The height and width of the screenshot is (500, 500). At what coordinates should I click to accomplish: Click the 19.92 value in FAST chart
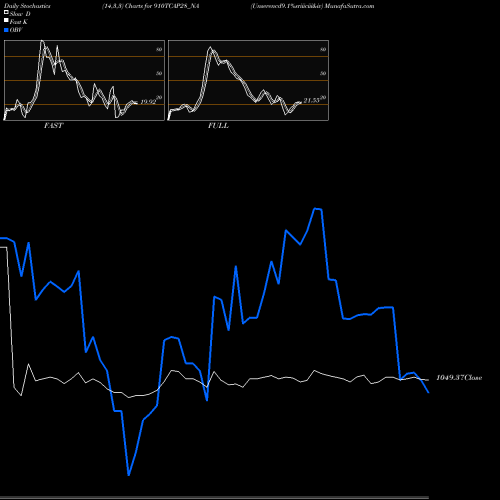click(148, 102)
